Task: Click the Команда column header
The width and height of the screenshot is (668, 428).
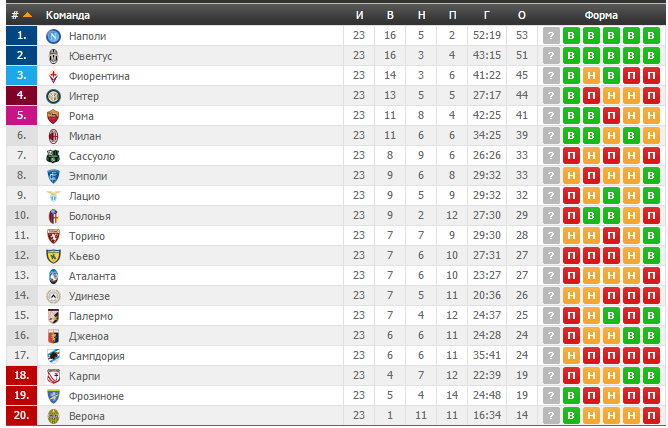Action: (x=68, y=15)
